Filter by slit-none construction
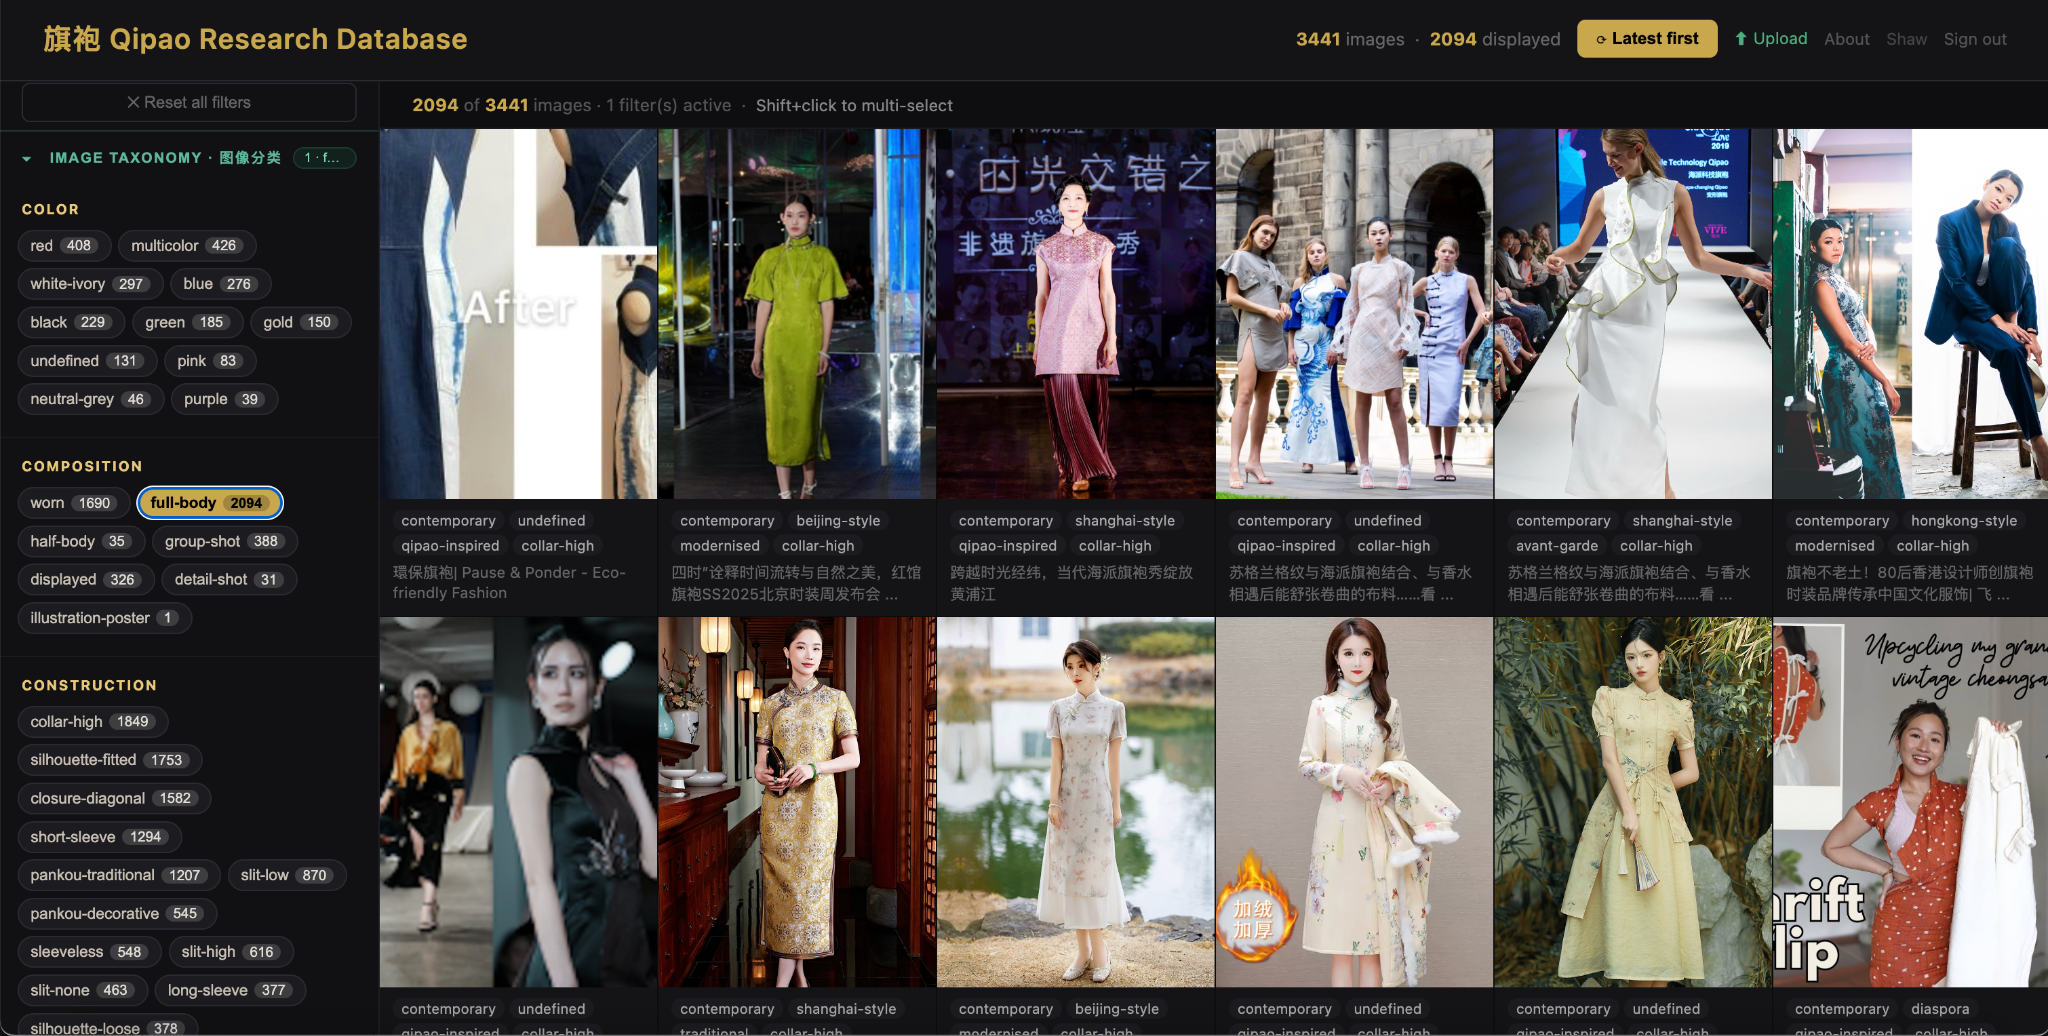2048x1036 pixels. click(83, 990)
